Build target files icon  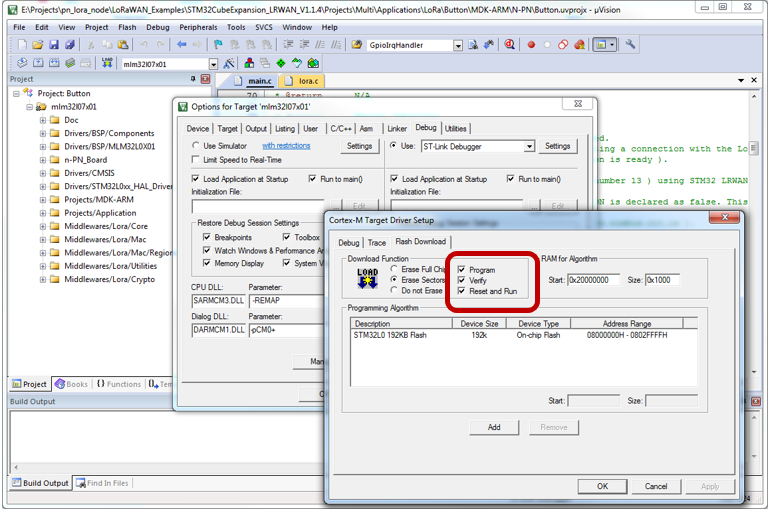pos(38,63)
